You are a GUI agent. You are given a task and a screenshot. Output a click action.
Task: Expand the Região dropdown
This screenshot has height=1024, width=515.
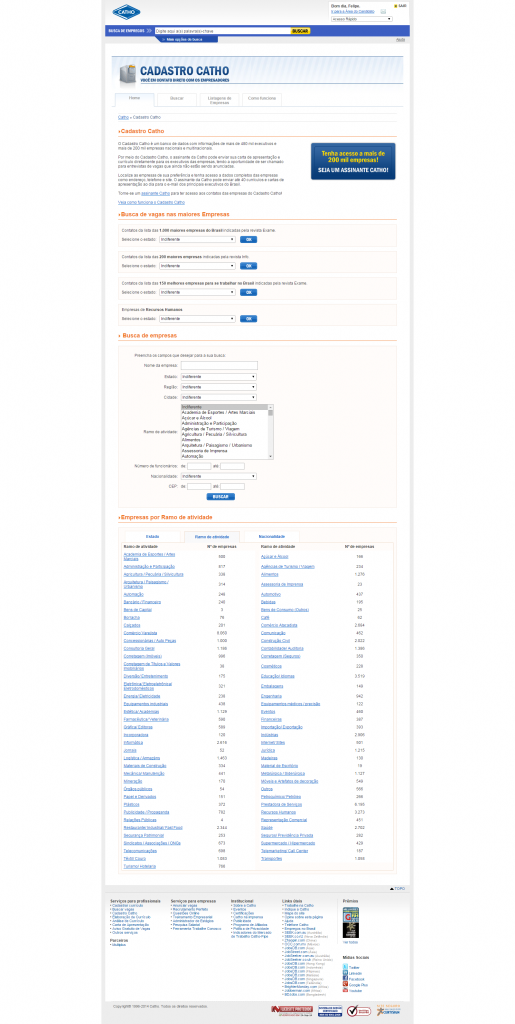point(218,387)
